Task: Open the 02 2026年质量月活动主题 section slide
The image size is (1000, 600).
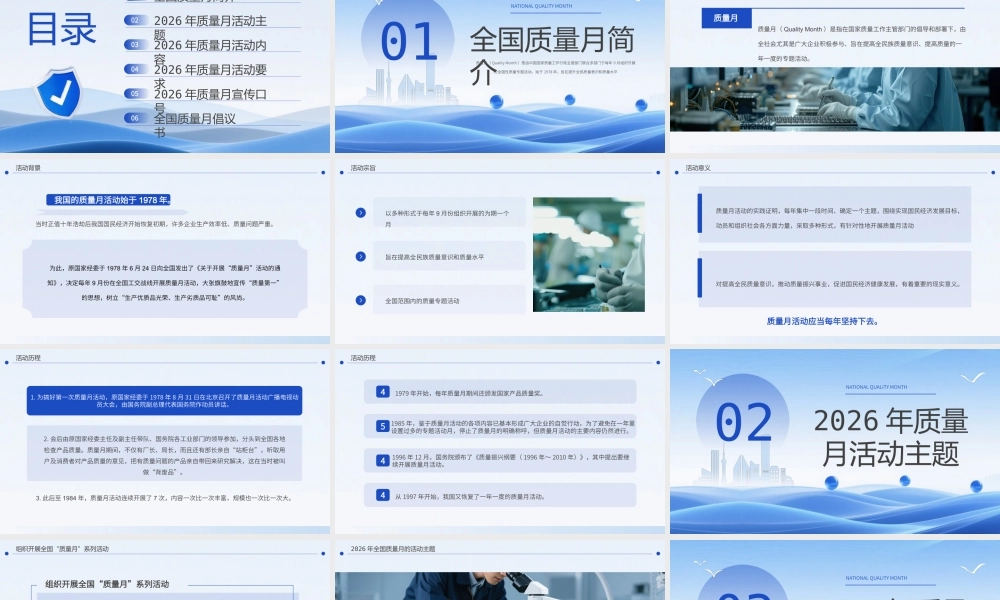Action: click(x=835, y=441)
